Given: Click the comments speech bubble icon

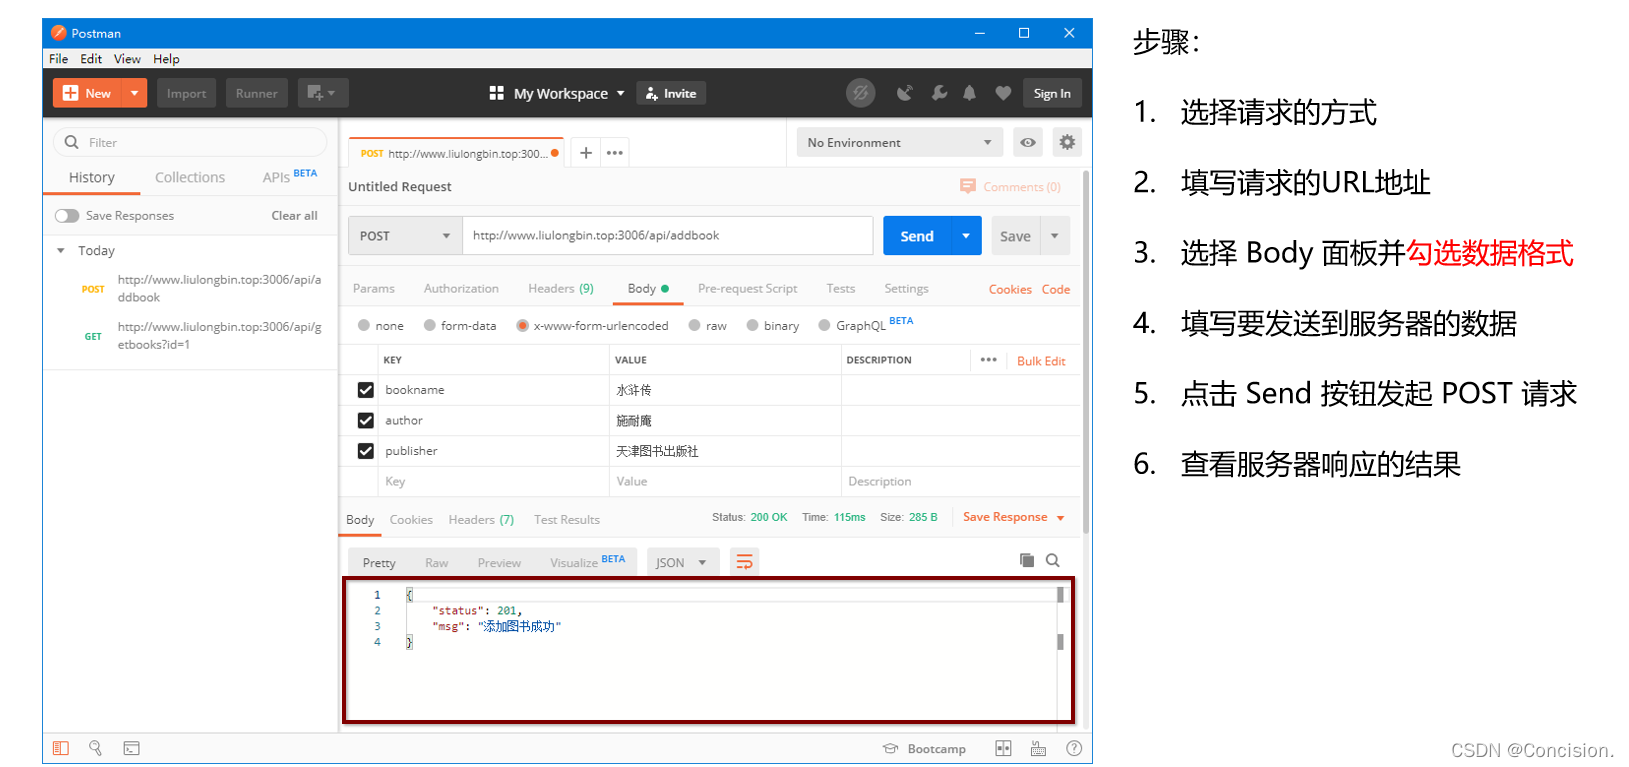Looking at the screenshot, I should pyautogui.click(x=967, y=186).
